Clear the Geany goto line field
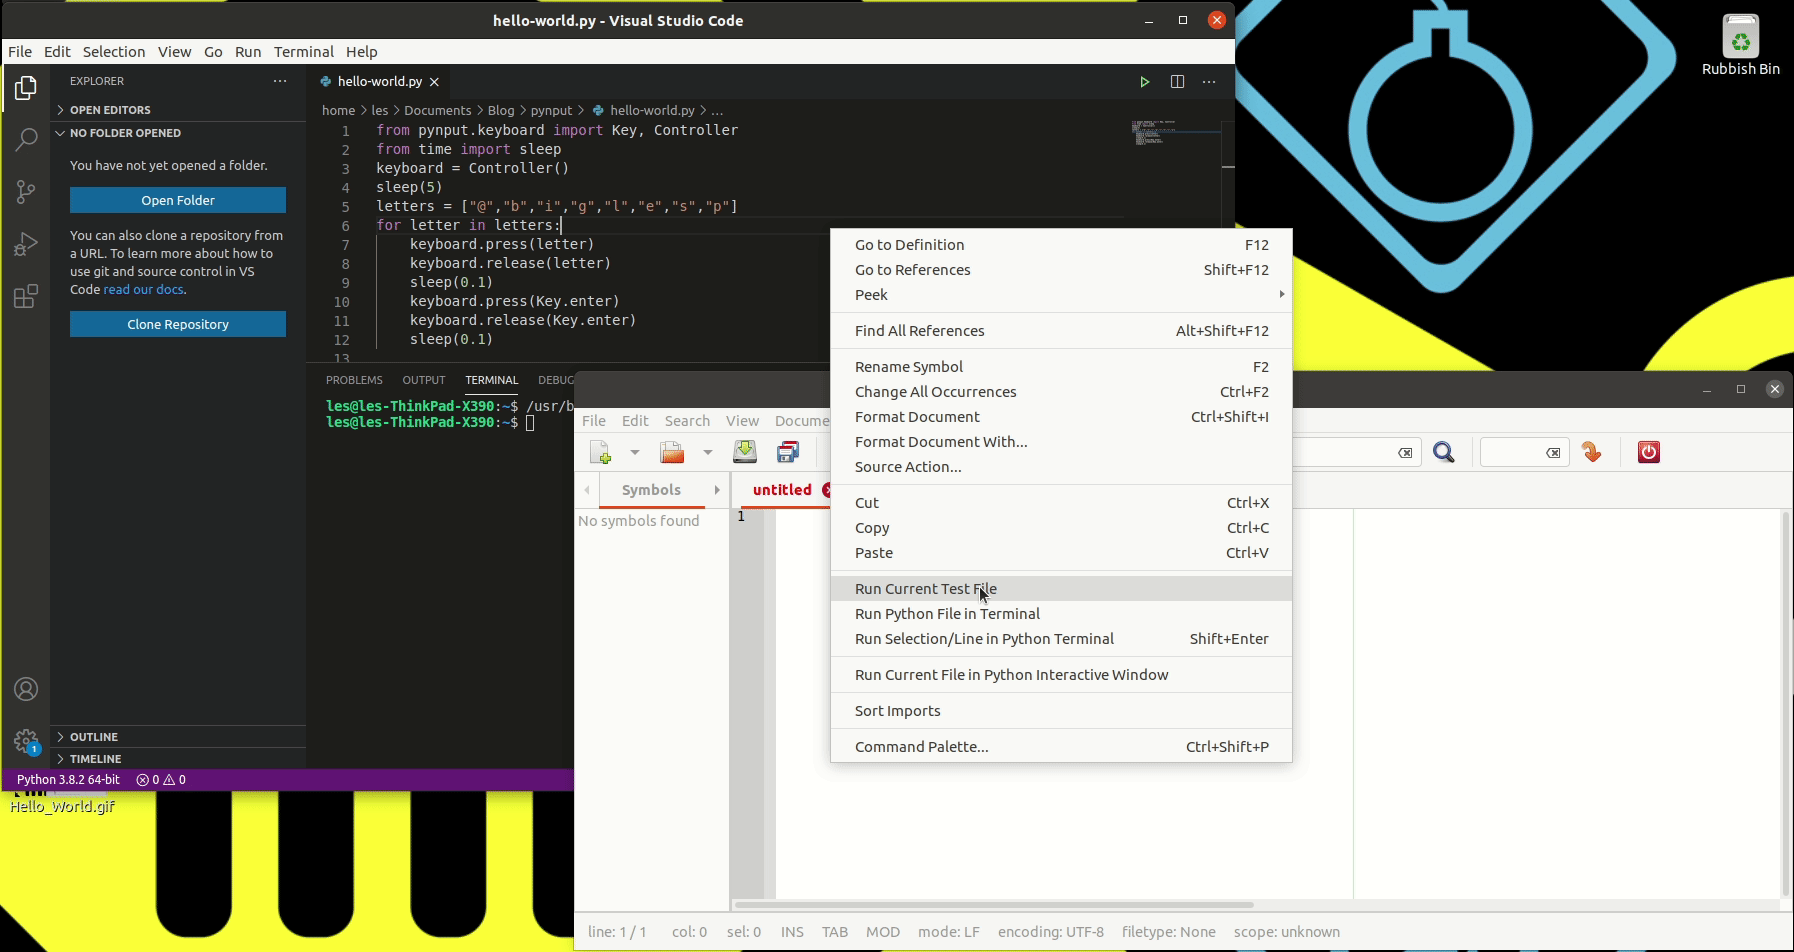The height and width of the screenshot is (952, 1794). click(1553, 453)
